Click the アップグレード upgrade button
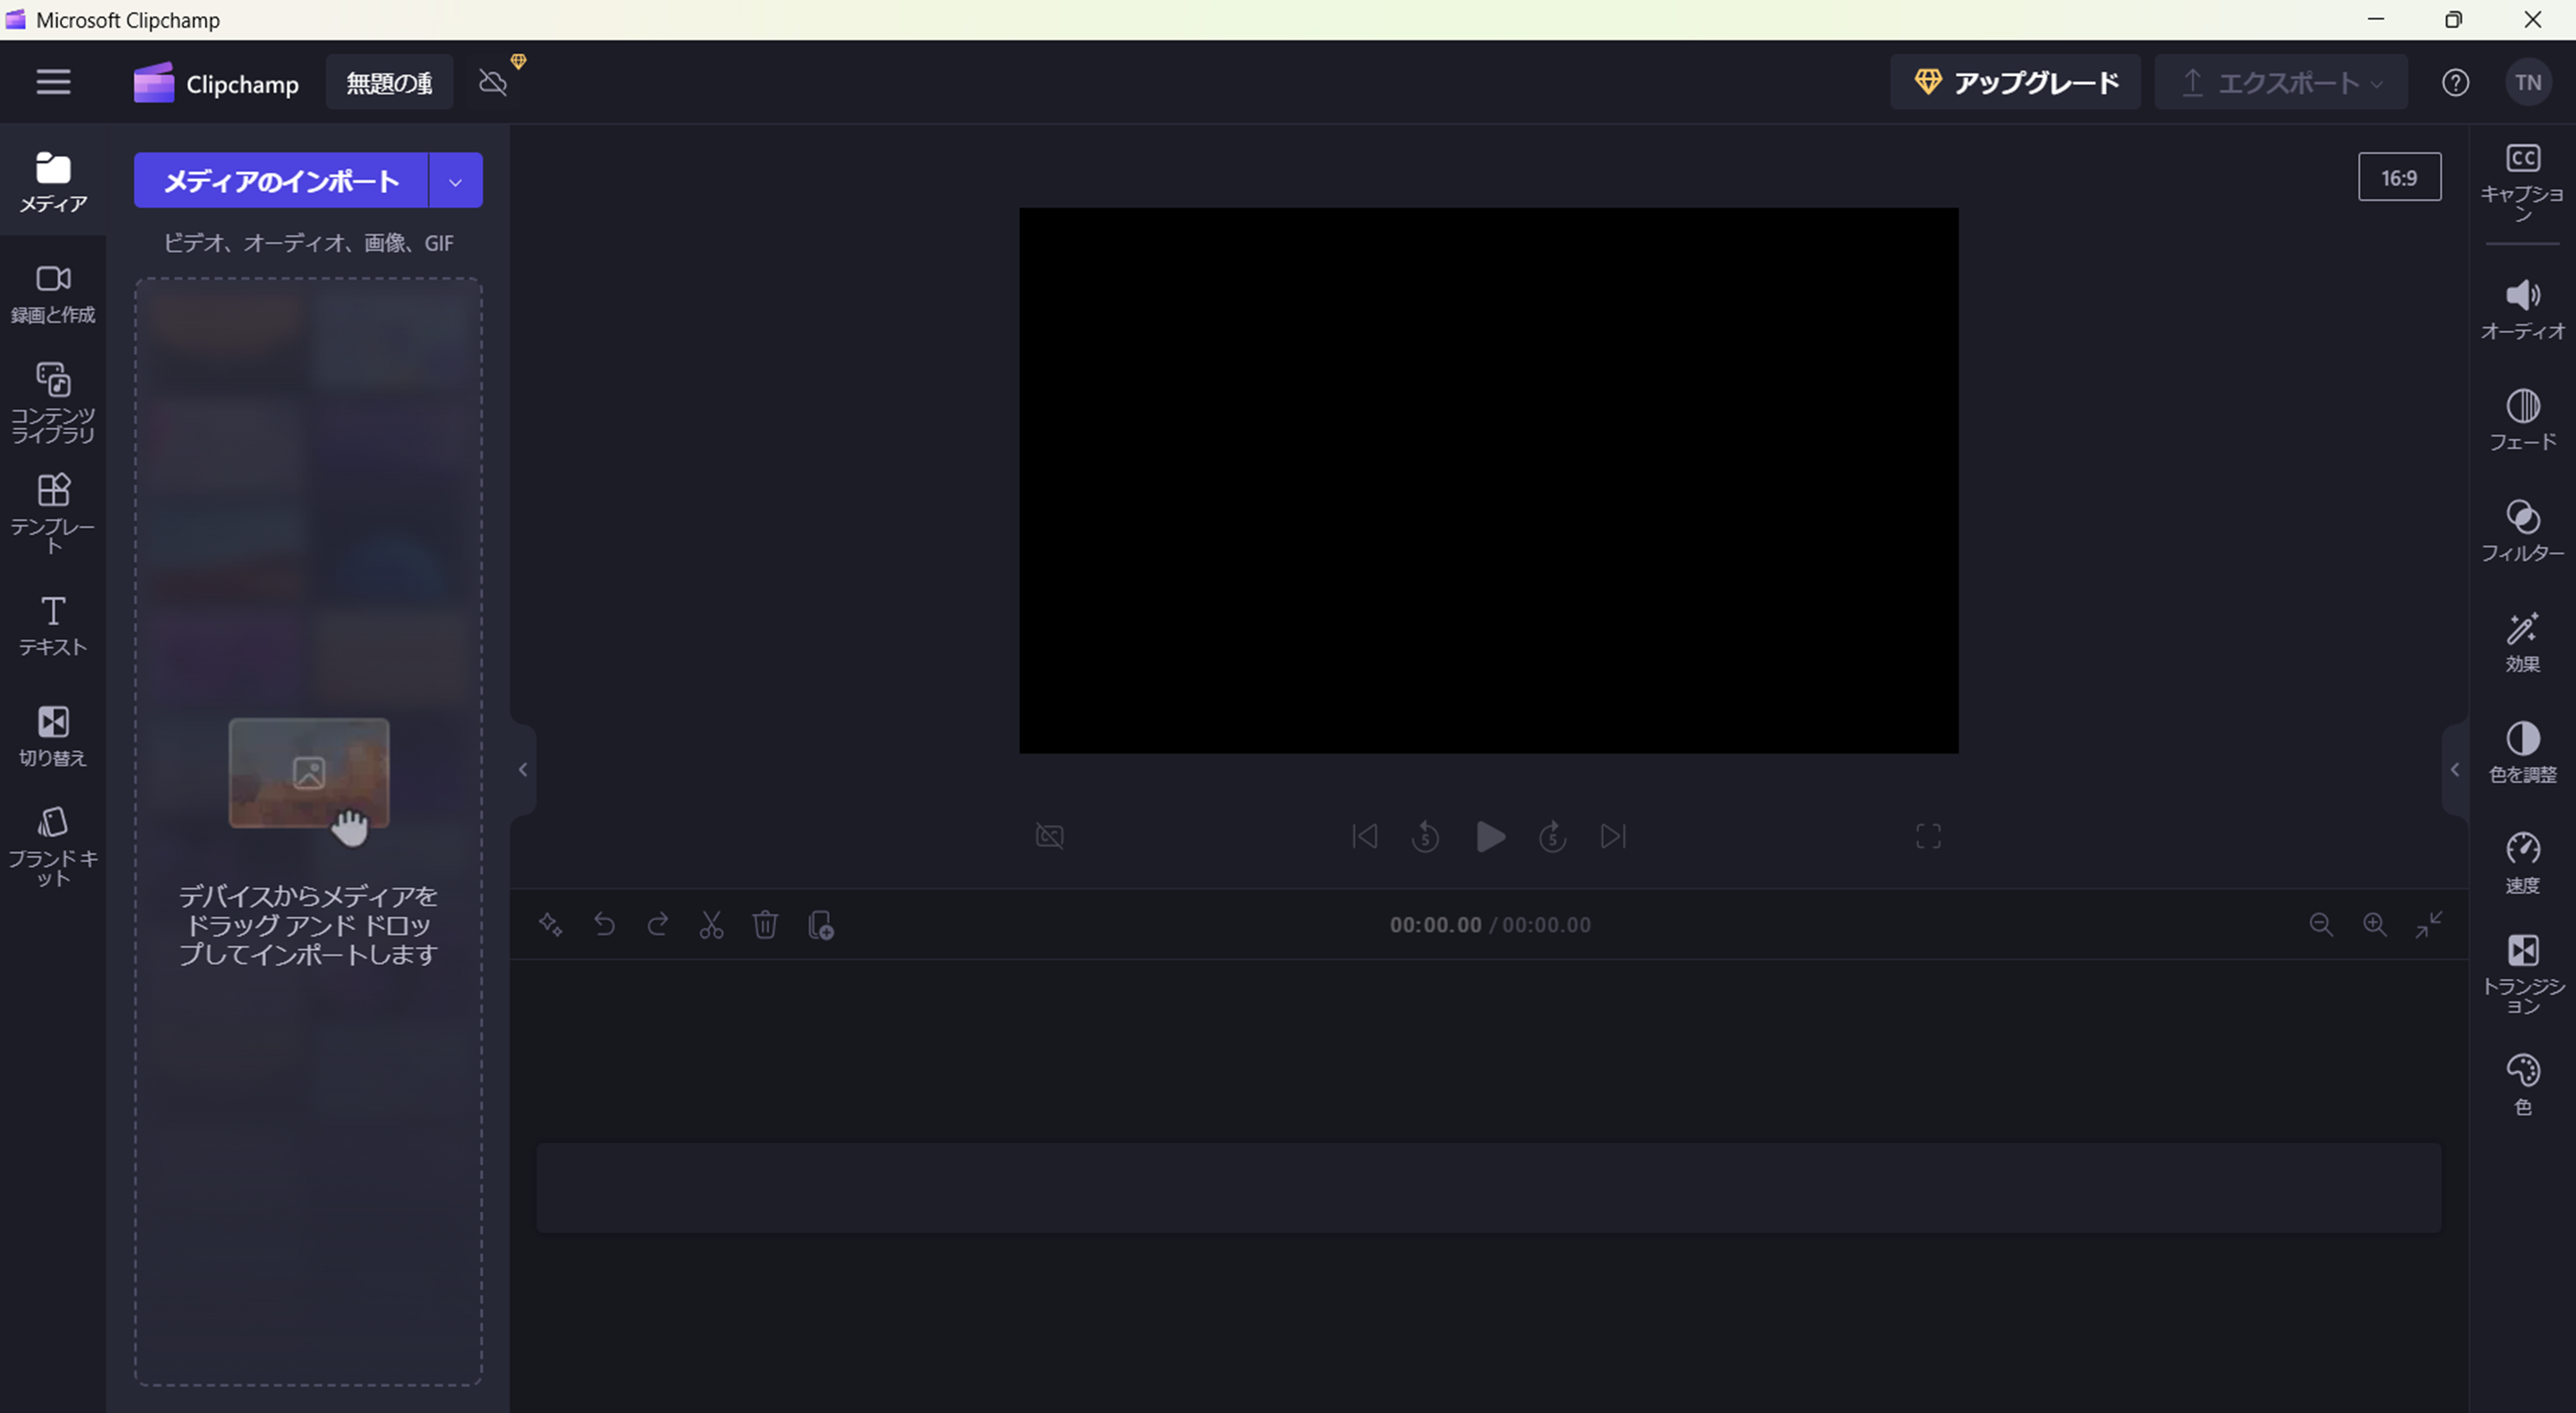Image resolution: width=2576 pixels, height=1413 pixels. [2015, 82]
